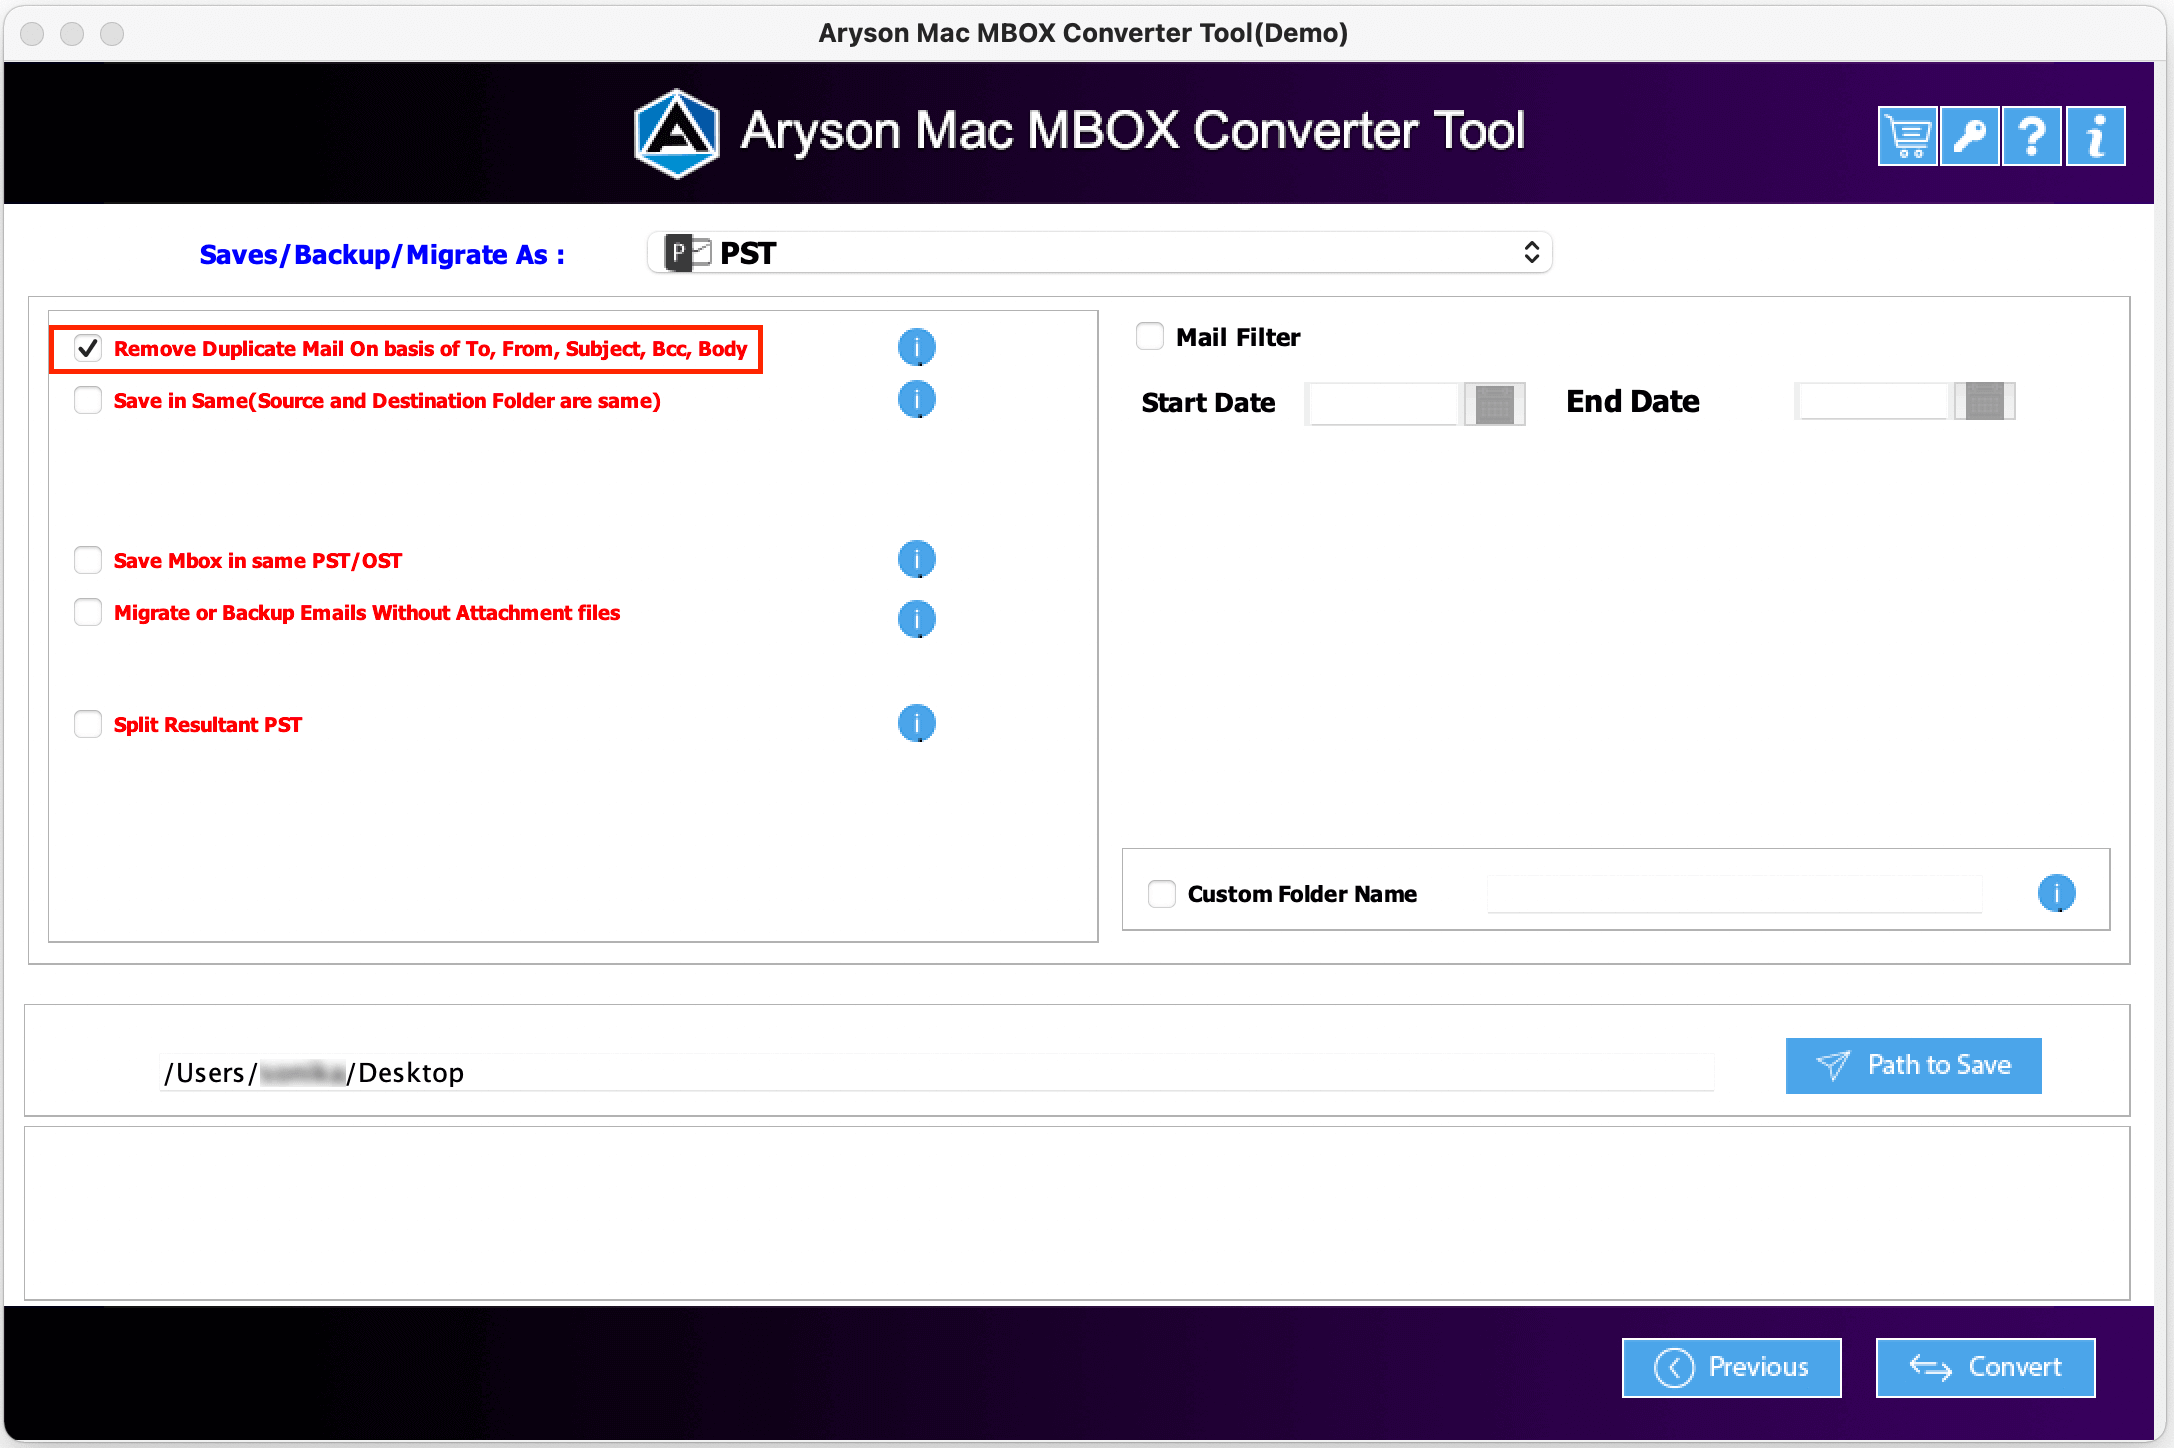Click the Convert button
The width and height of the screenshot is (2174, 1448).
(1985, 1367)
